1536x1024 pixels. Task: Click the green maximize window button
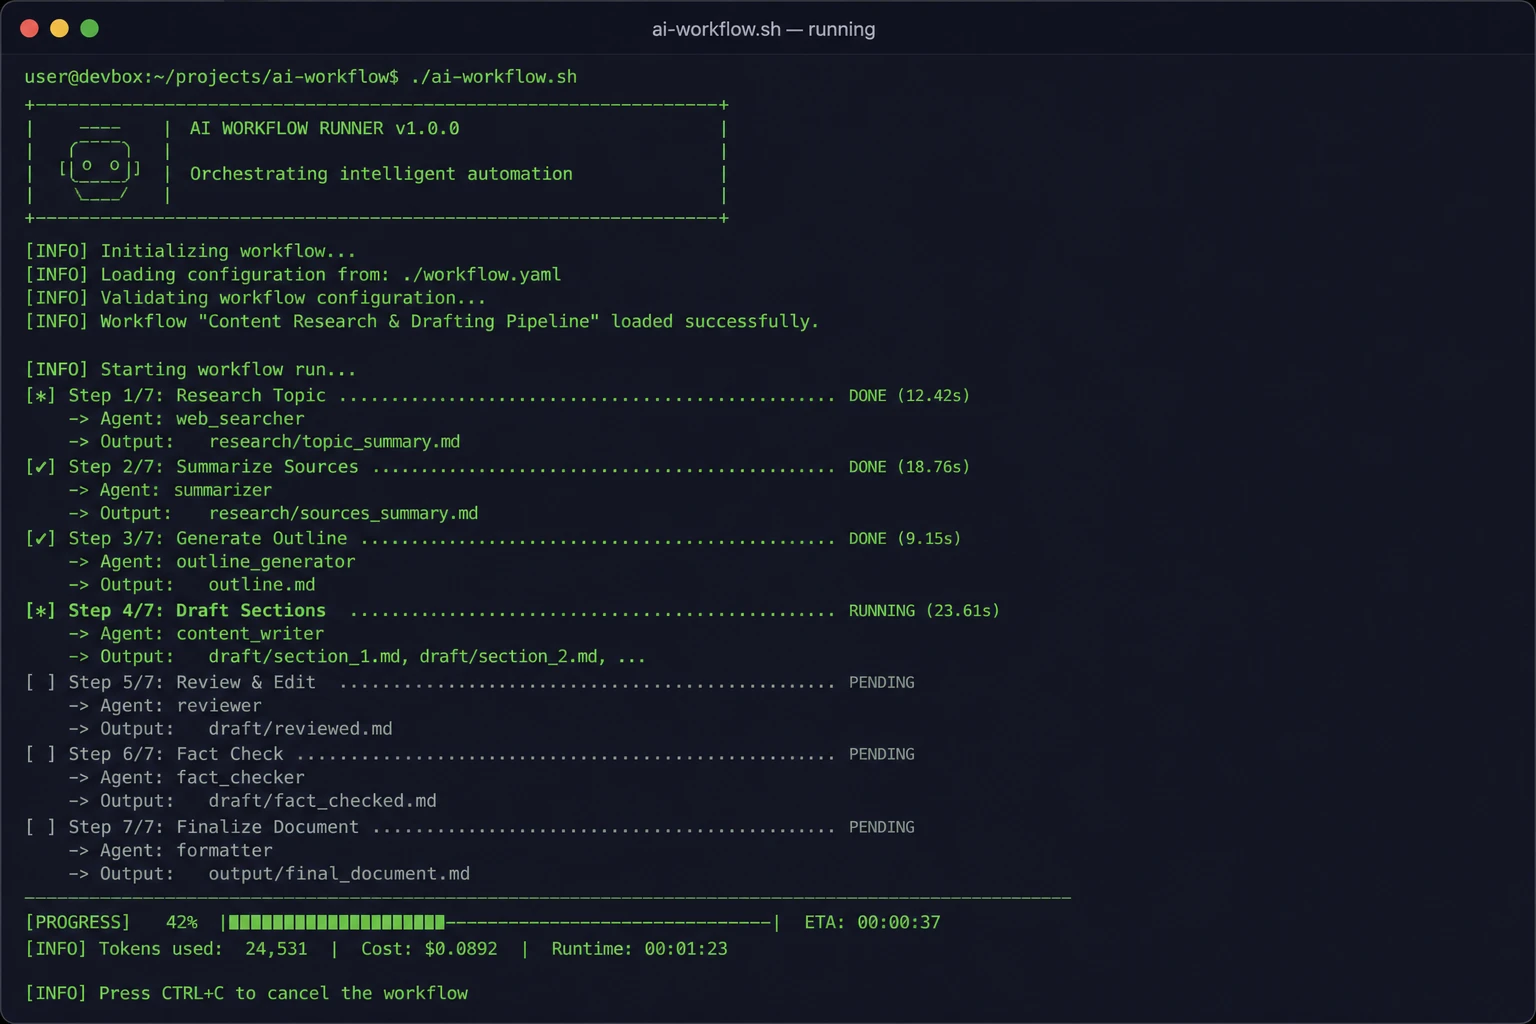pos(89,28)
